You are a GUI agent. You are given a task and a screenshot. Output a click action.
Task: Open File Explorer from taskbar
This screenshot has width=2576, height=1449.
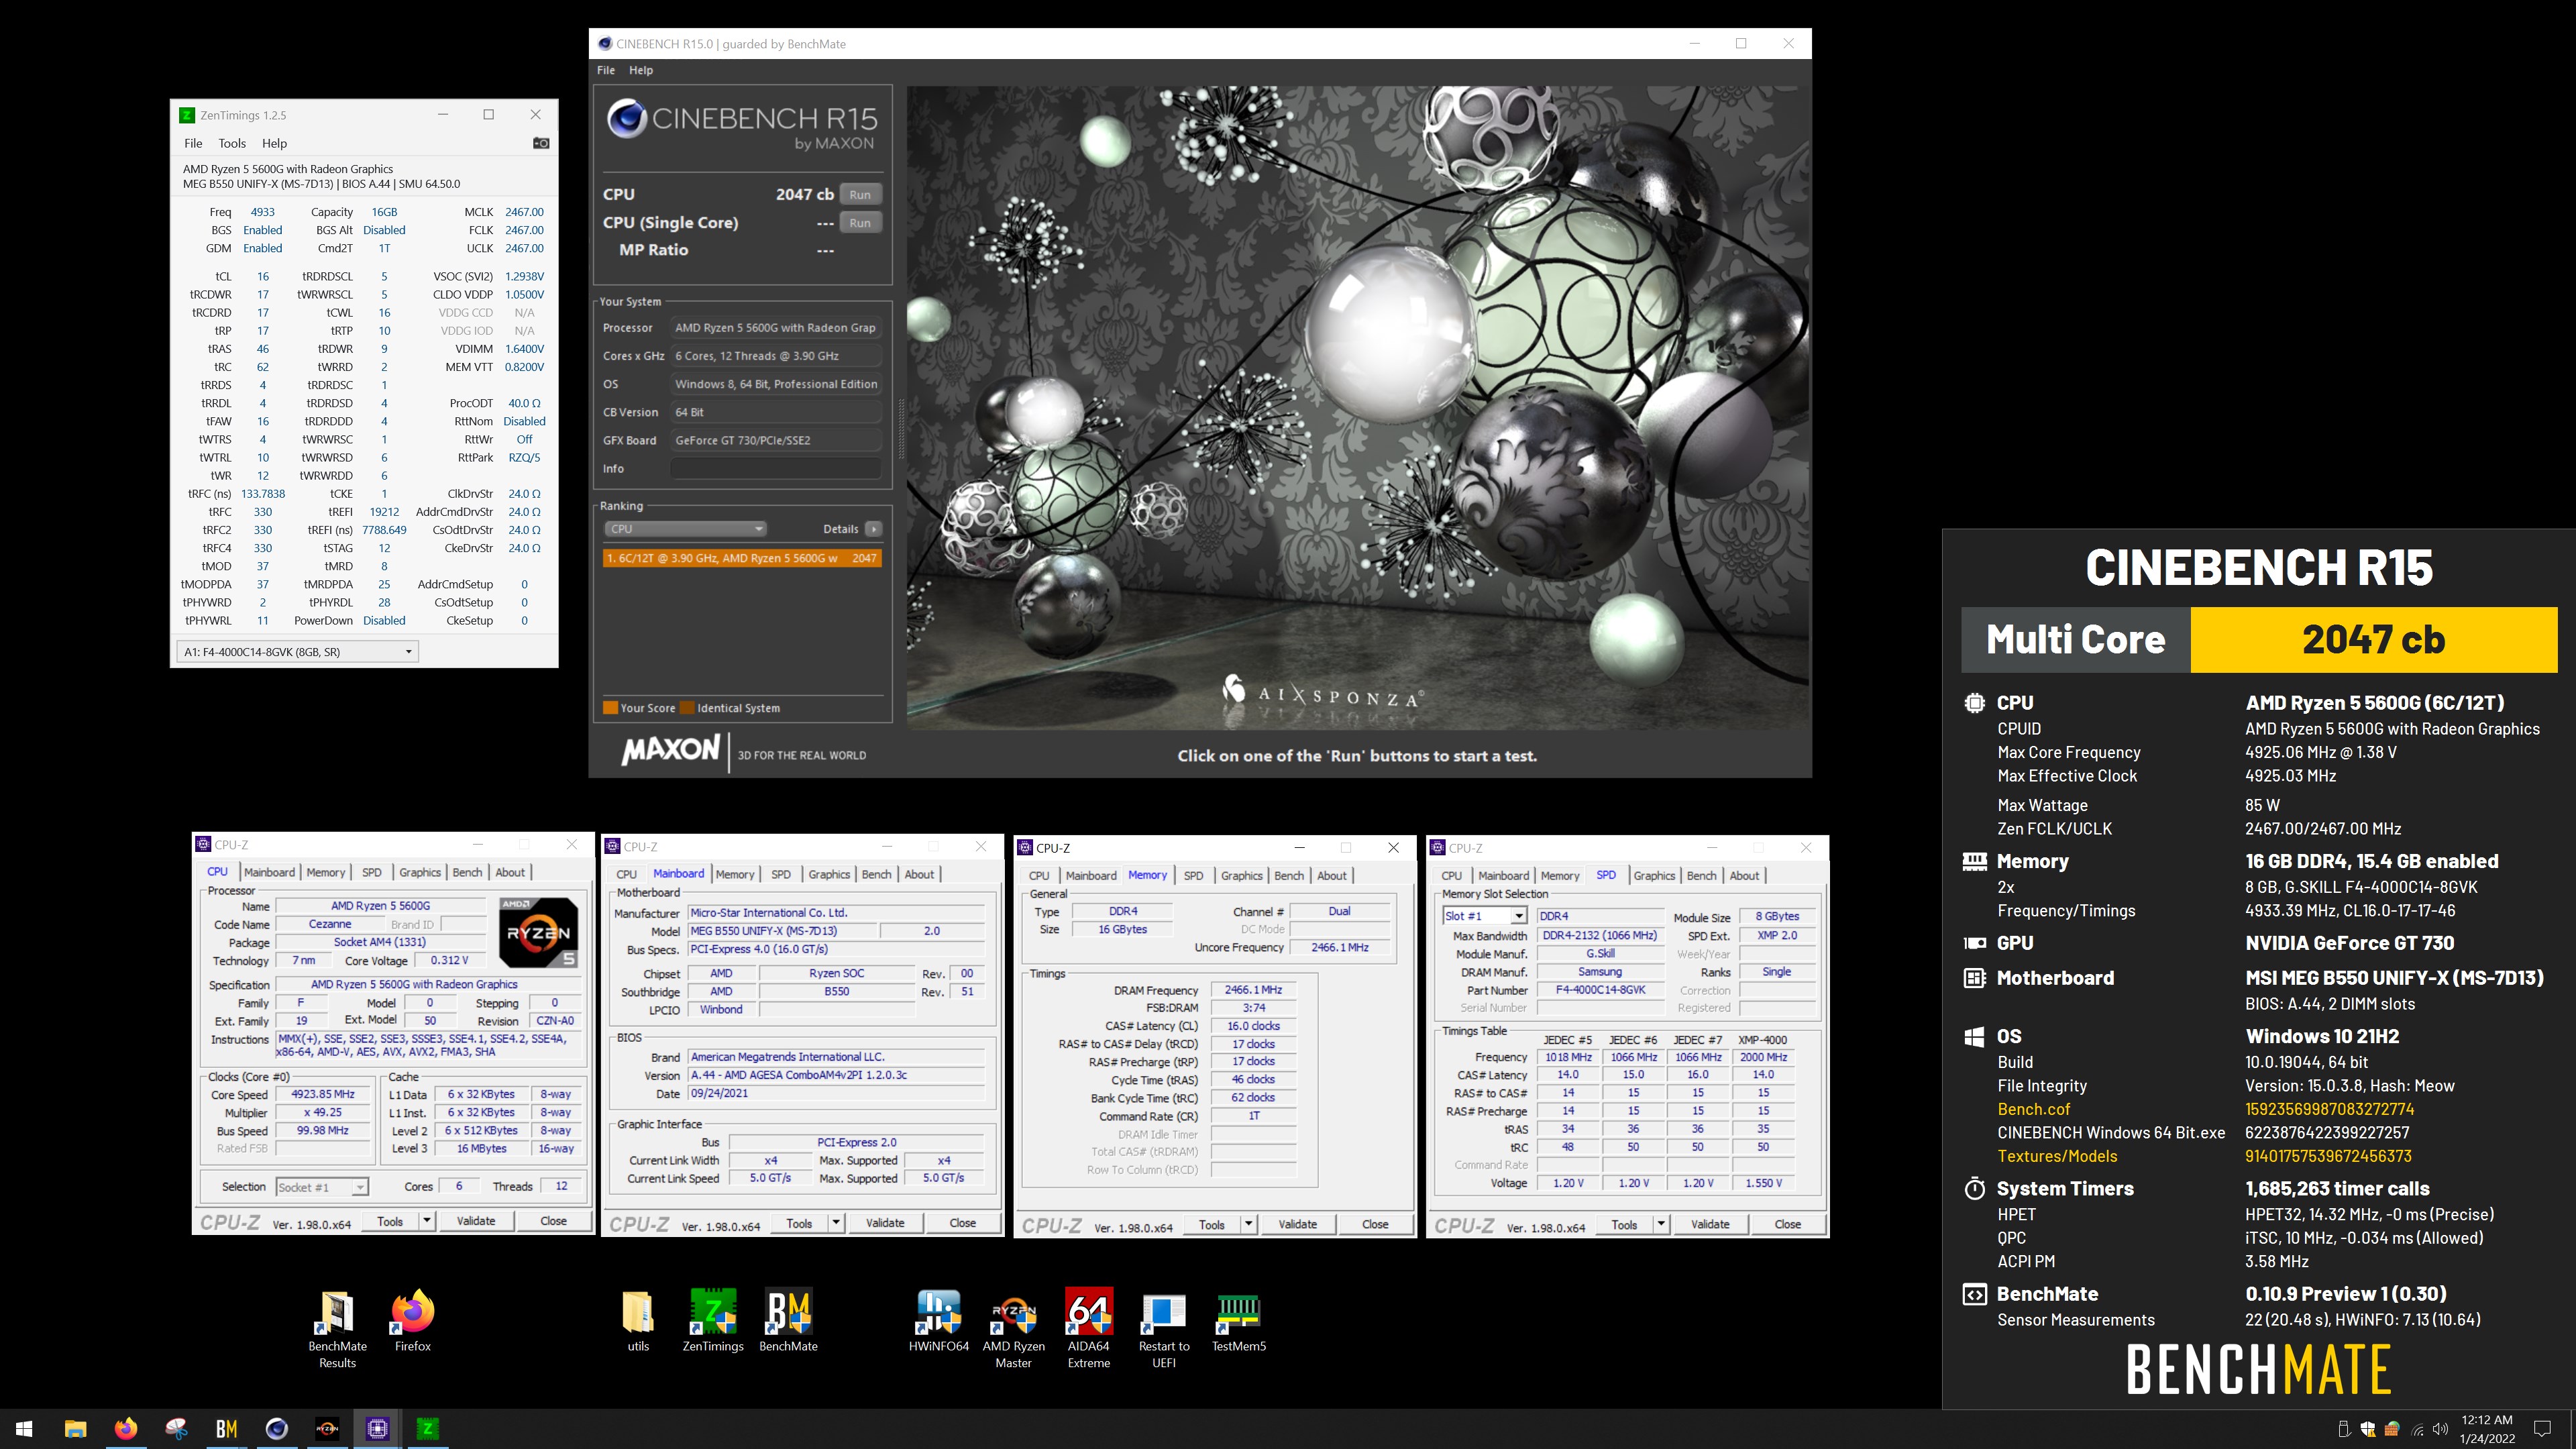[75, 1429]
